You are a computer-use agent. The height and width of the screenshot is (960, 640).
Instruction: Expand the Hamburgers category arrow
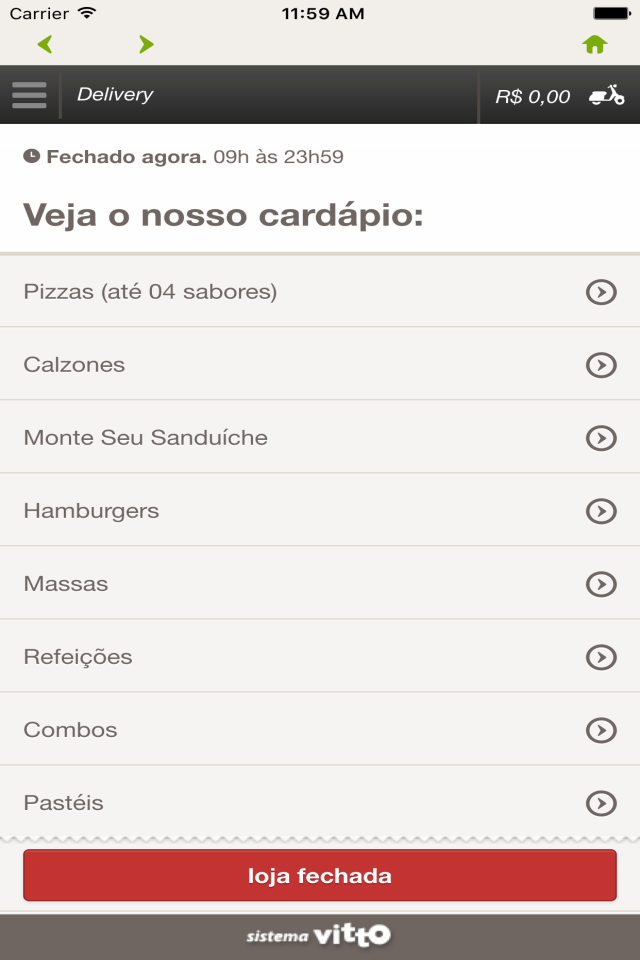[601, 511]
